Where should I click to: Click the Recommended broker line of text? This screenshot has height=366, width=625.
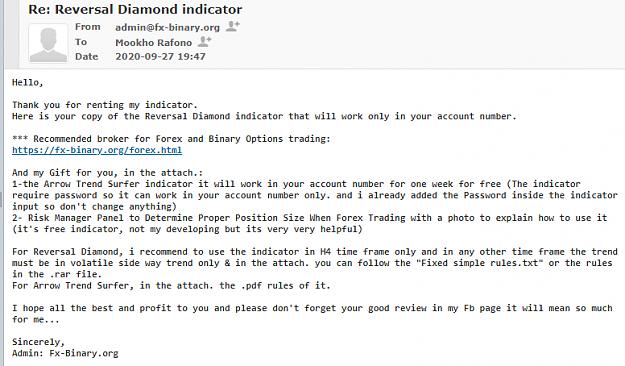[171, 139]
